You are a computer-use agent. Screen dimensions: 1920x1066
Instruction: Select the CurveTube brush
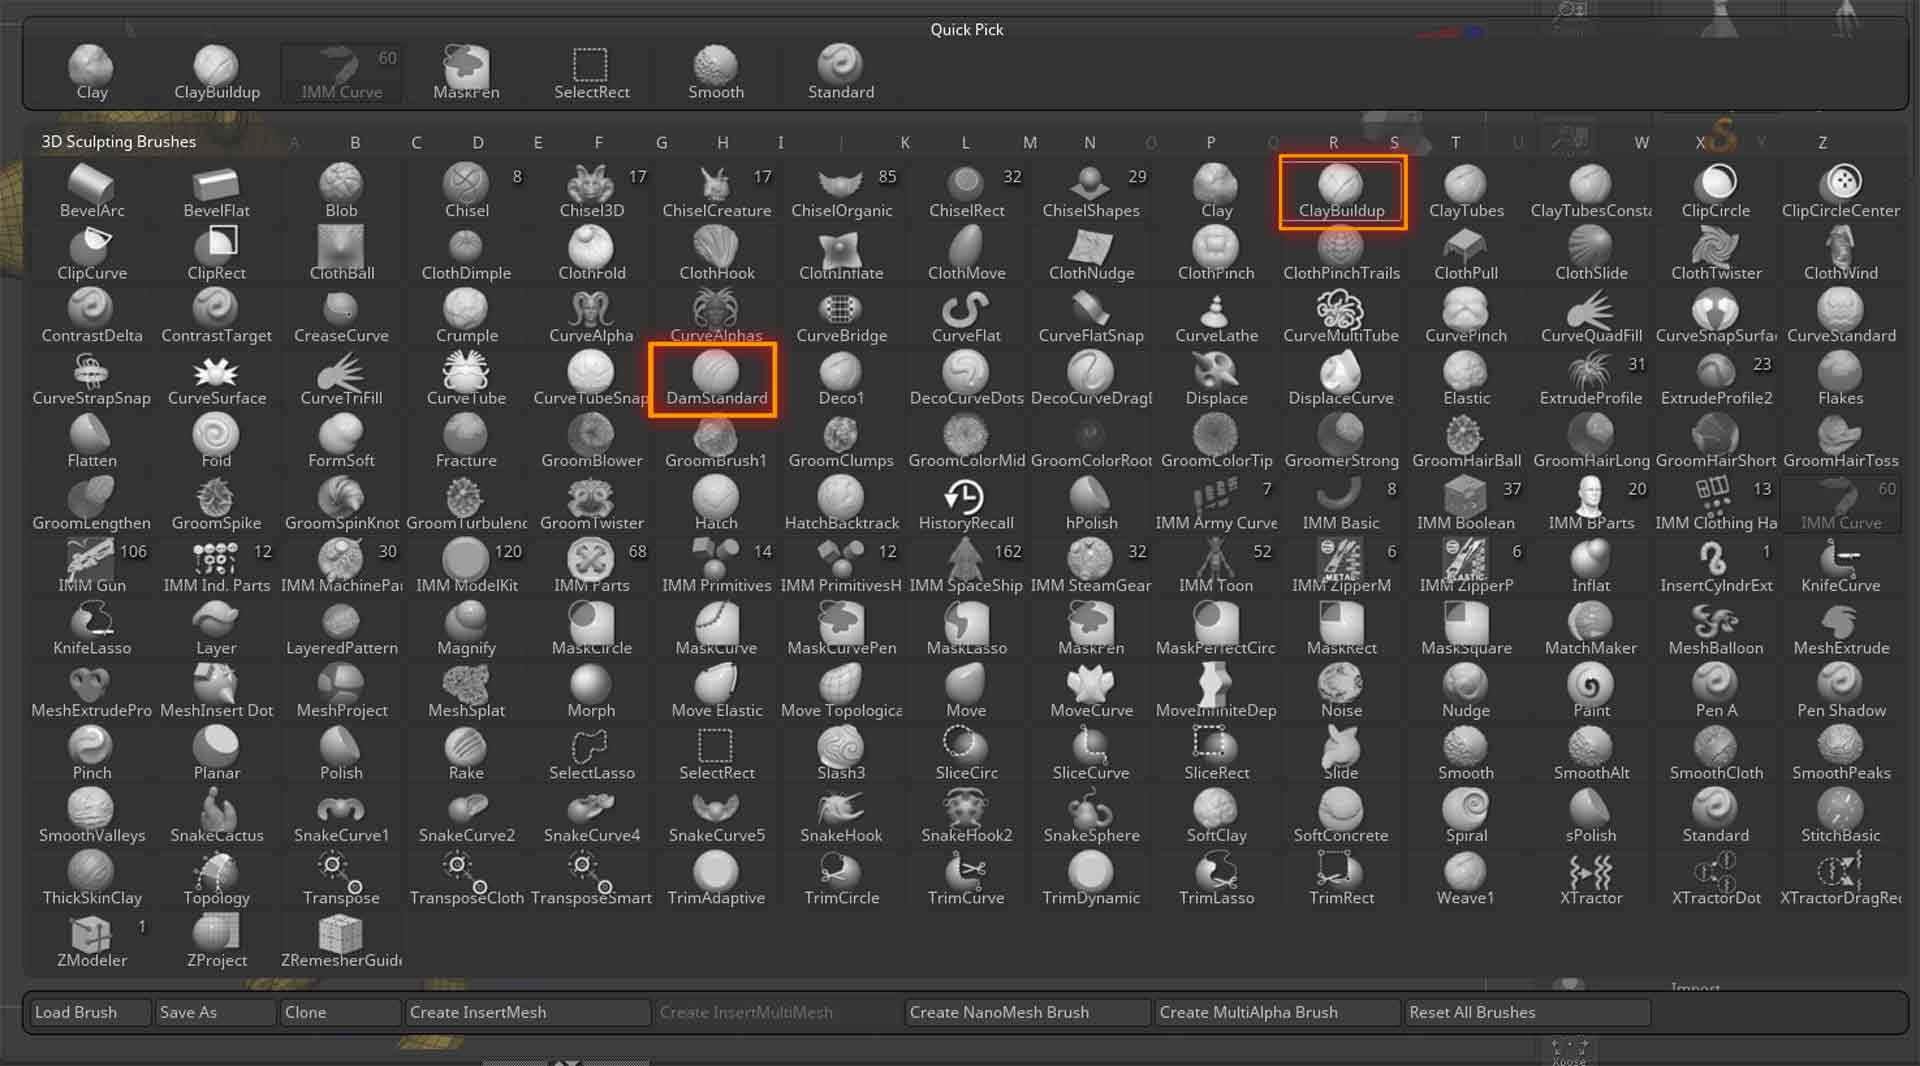tap(466, 380)
